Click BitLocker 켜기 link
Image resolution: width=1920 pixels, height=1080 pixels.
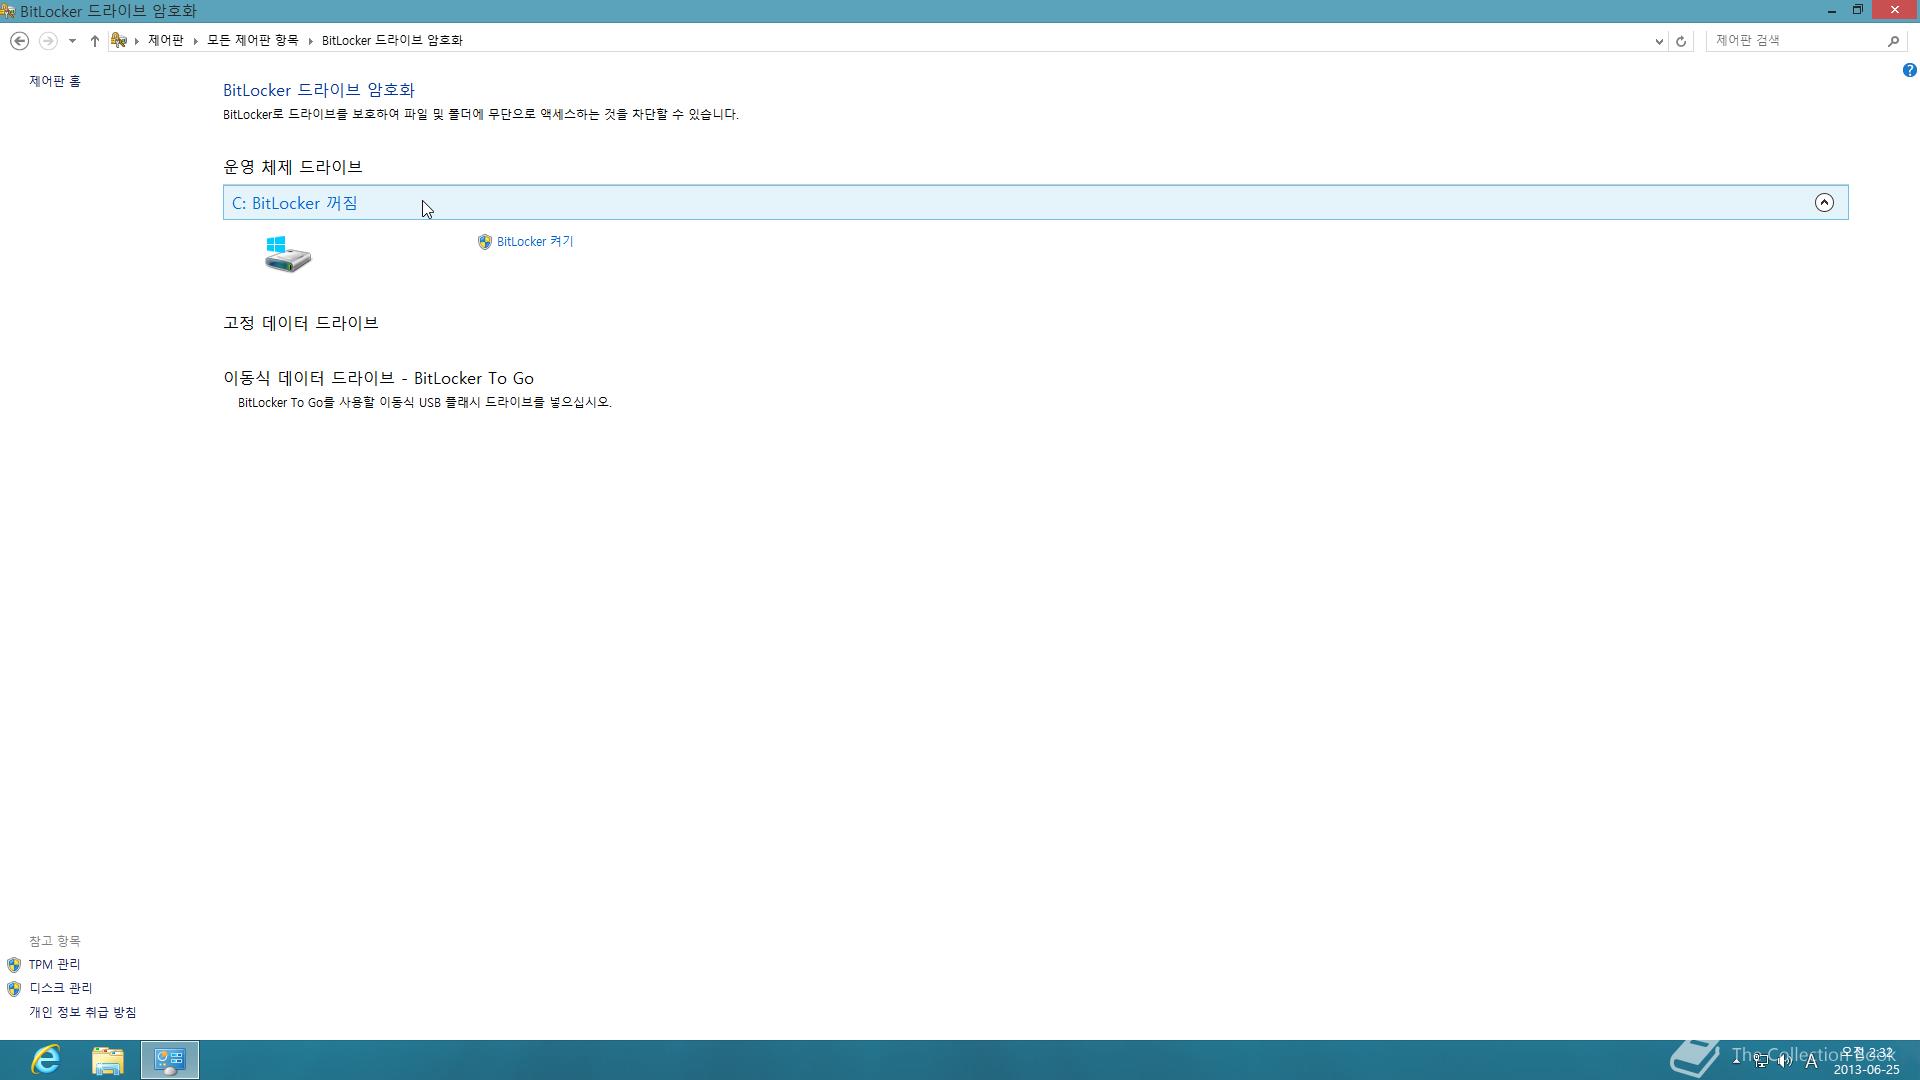pos(535,241)
